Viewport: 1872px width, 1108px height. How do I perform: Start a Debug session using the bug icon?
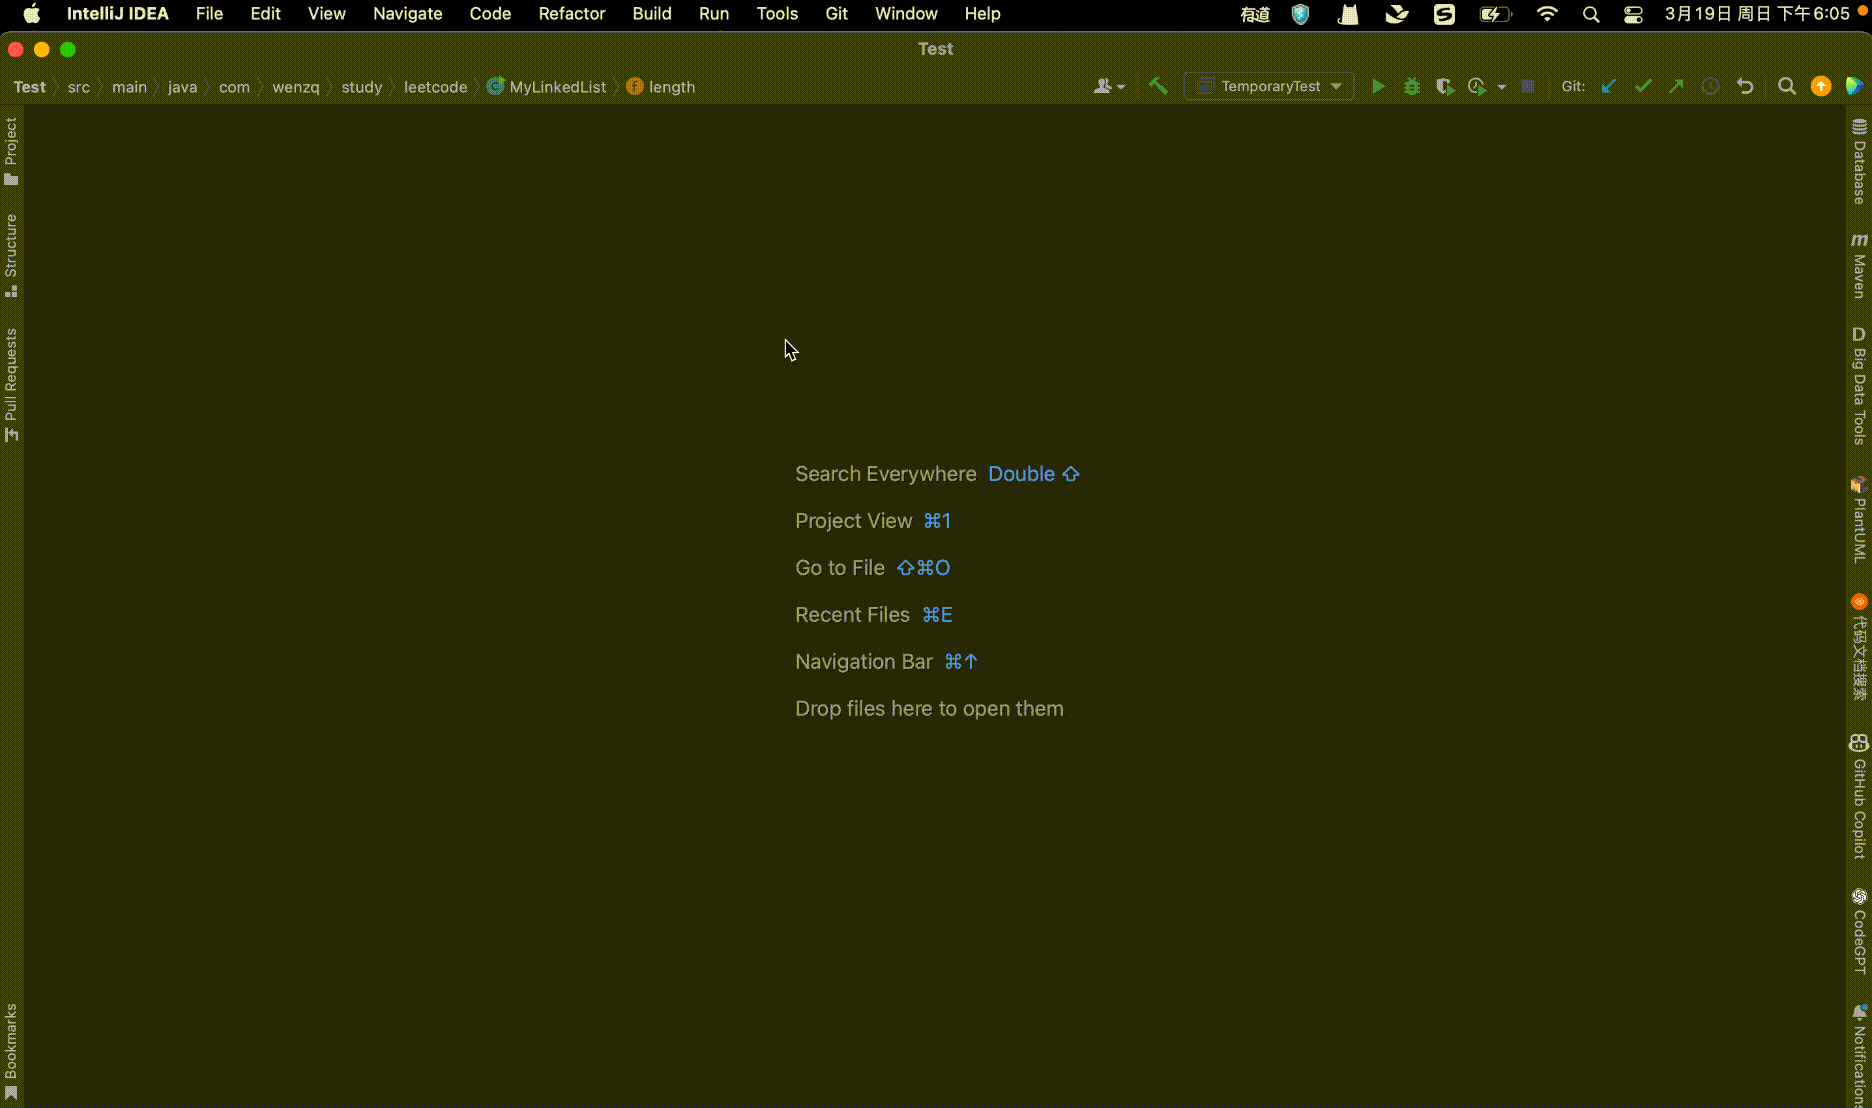point(1412,86)
